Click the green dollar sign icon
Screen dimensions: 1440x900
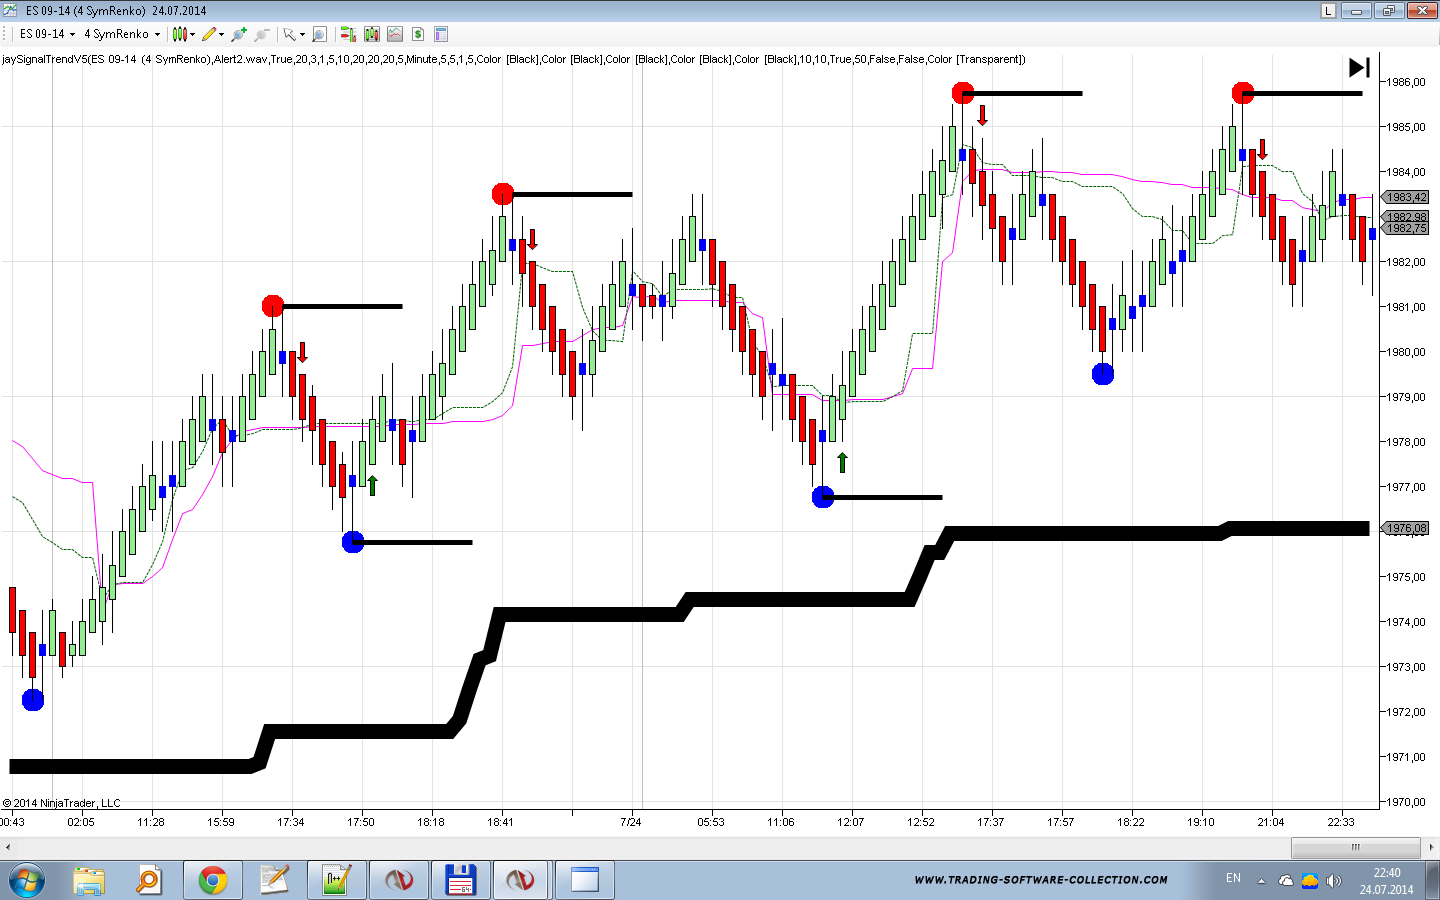[x=418, y=34]
